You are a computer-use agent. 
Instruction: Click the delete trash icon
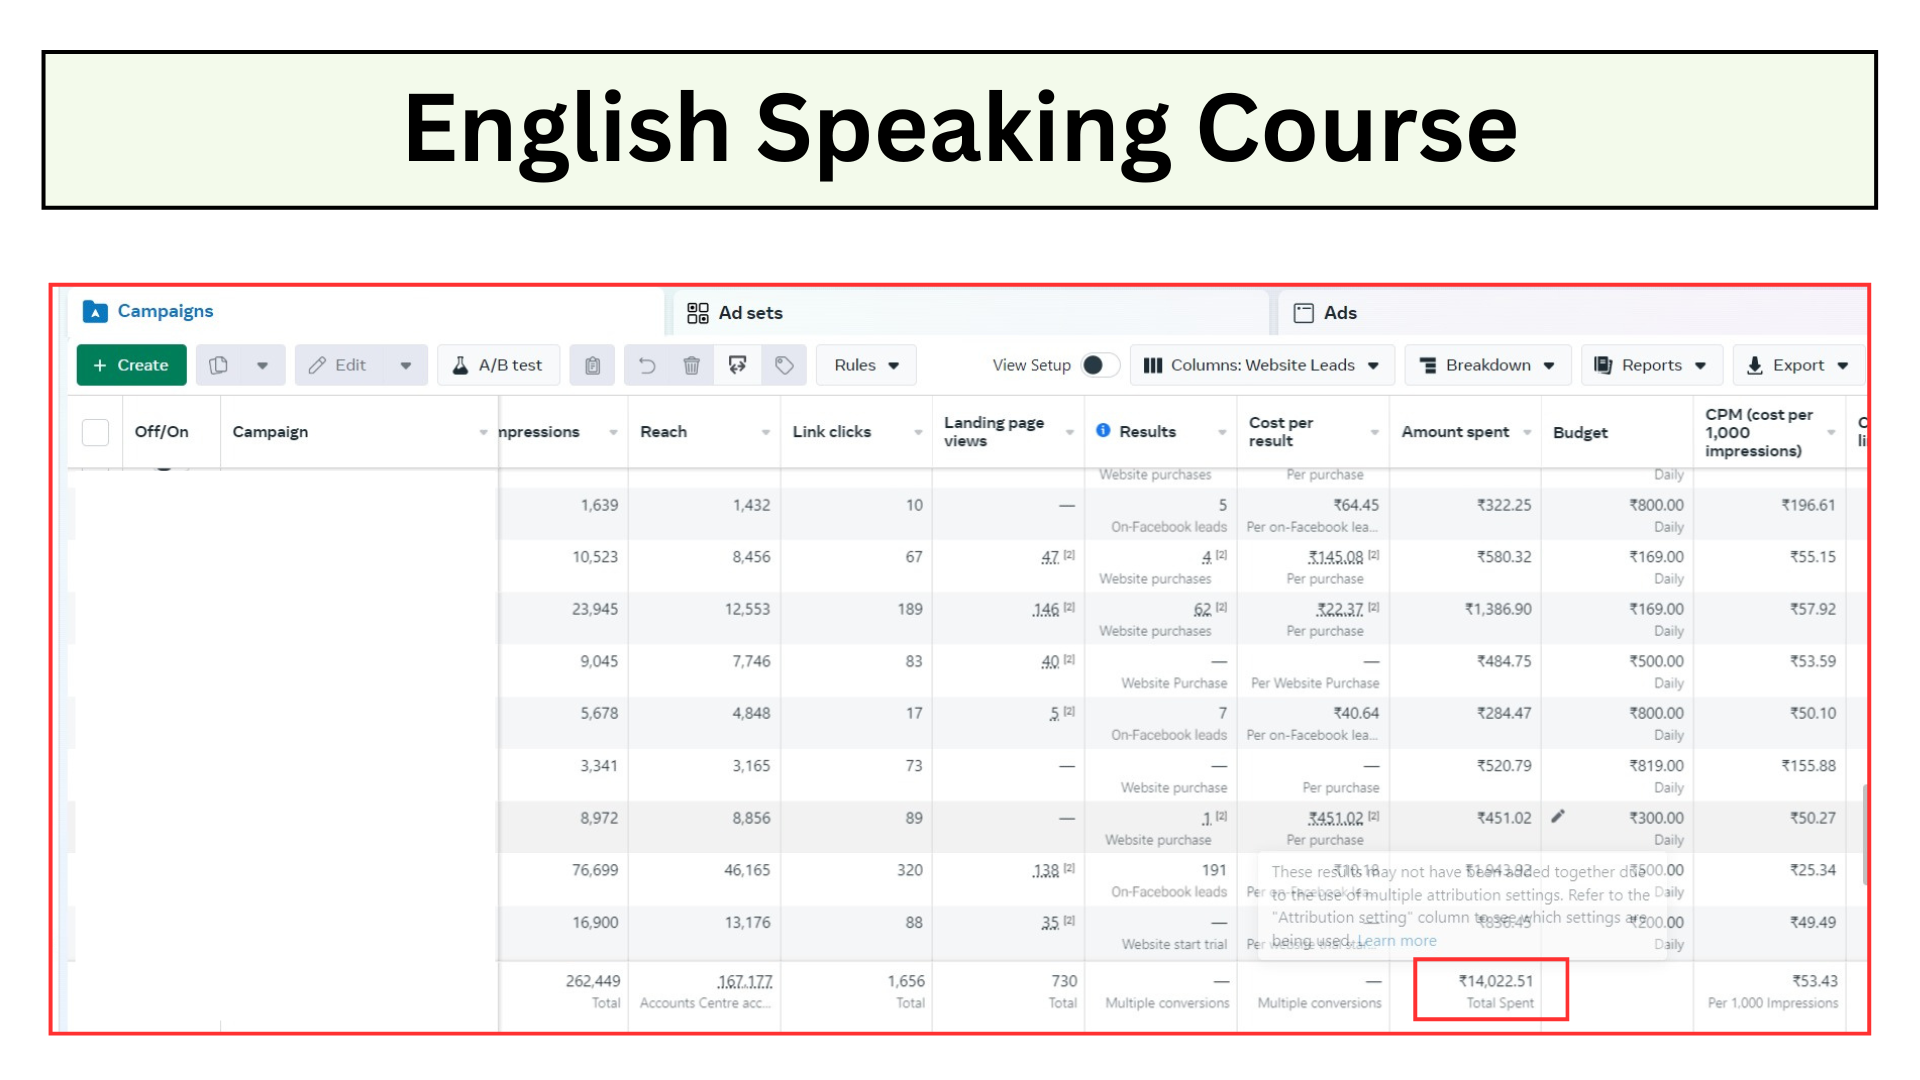691,365
